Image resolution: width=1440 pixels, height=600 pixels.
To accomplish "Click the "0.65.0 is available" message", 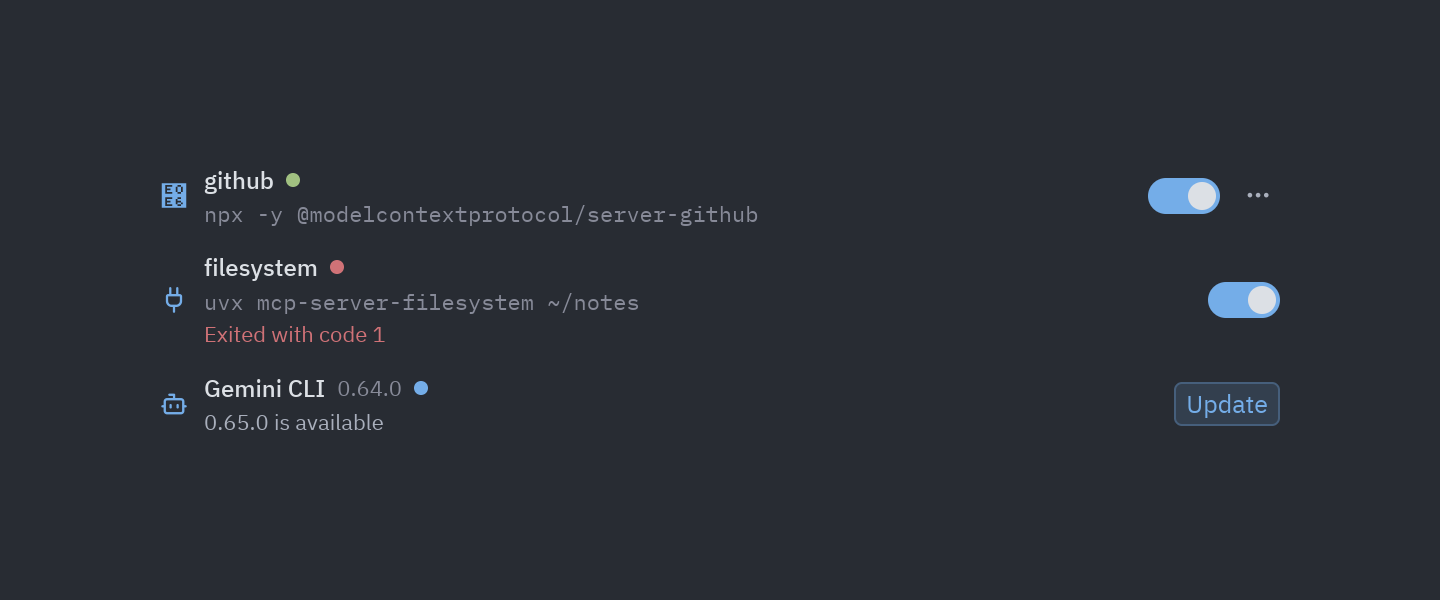I will (294, 423).
